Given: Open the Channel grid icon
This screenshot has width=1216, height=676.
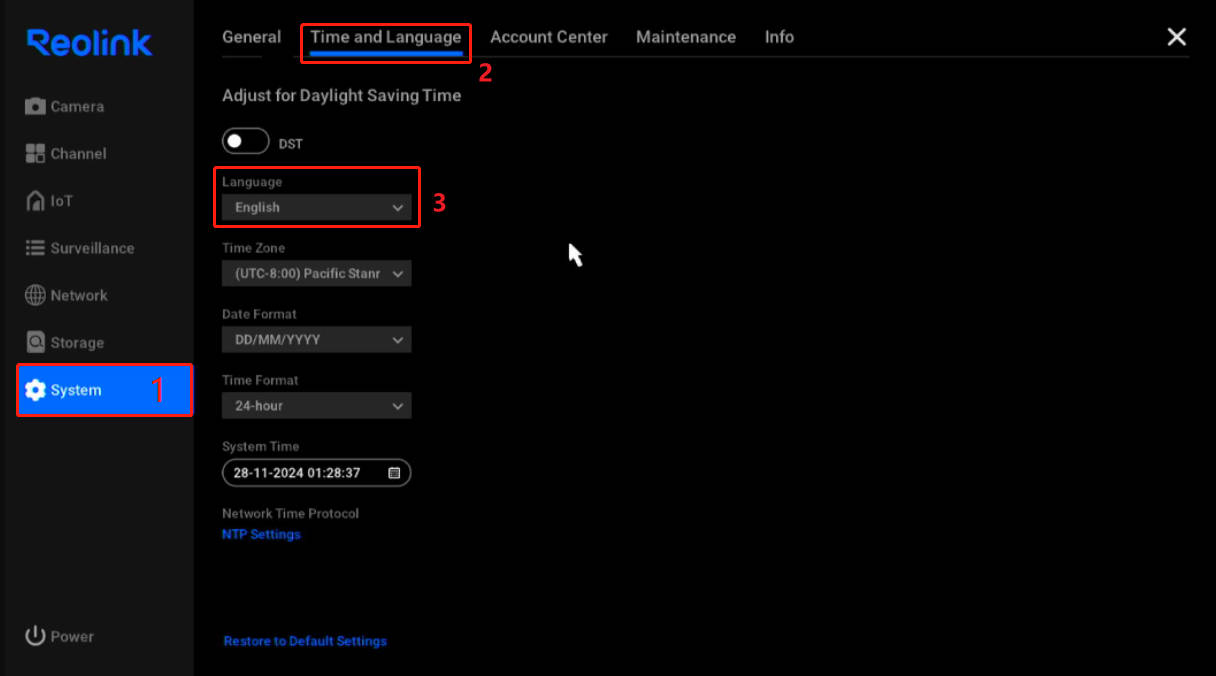Looking at the screenshot, I should [x=35, y=153].
